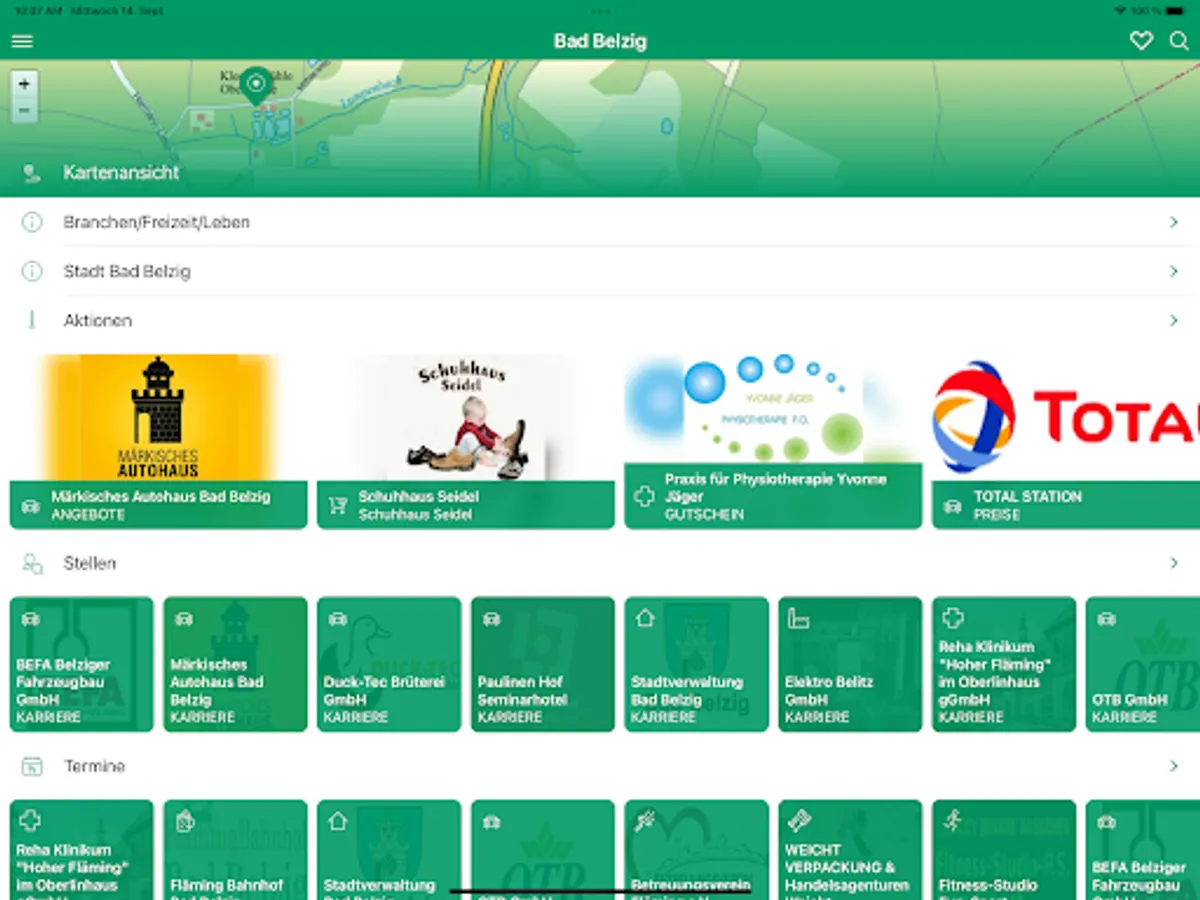Click Bad Belzig title text
This screenshot has width=1200, height=900.
coord(600,41)
